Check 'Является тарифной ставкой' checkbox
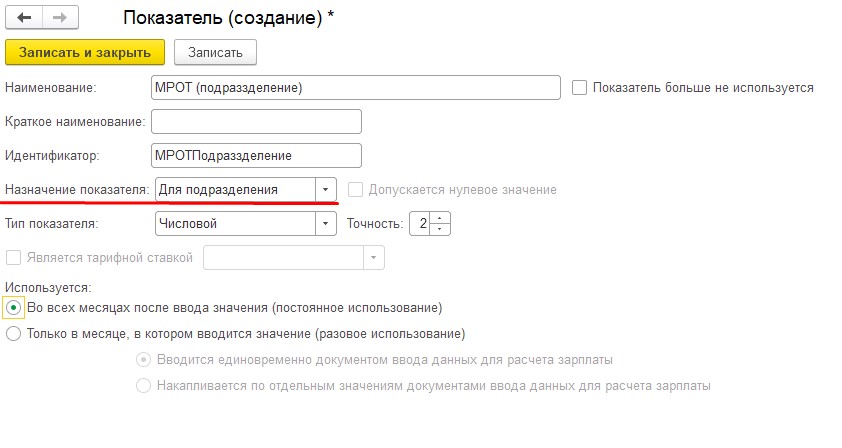The width and height of the screenshot is (842, 448). coord(13,258)
